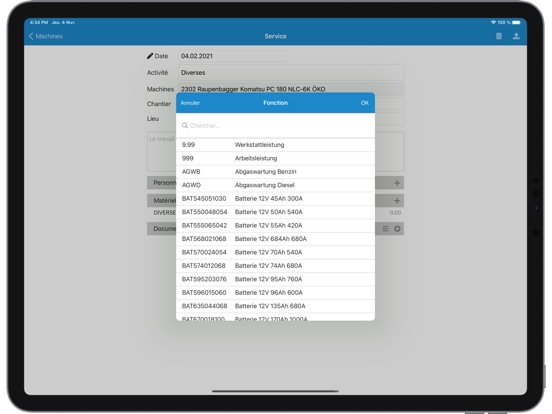This screenshot has width=552, height=414.
Task: Click the Le travail text area
Action: (162, 152)
